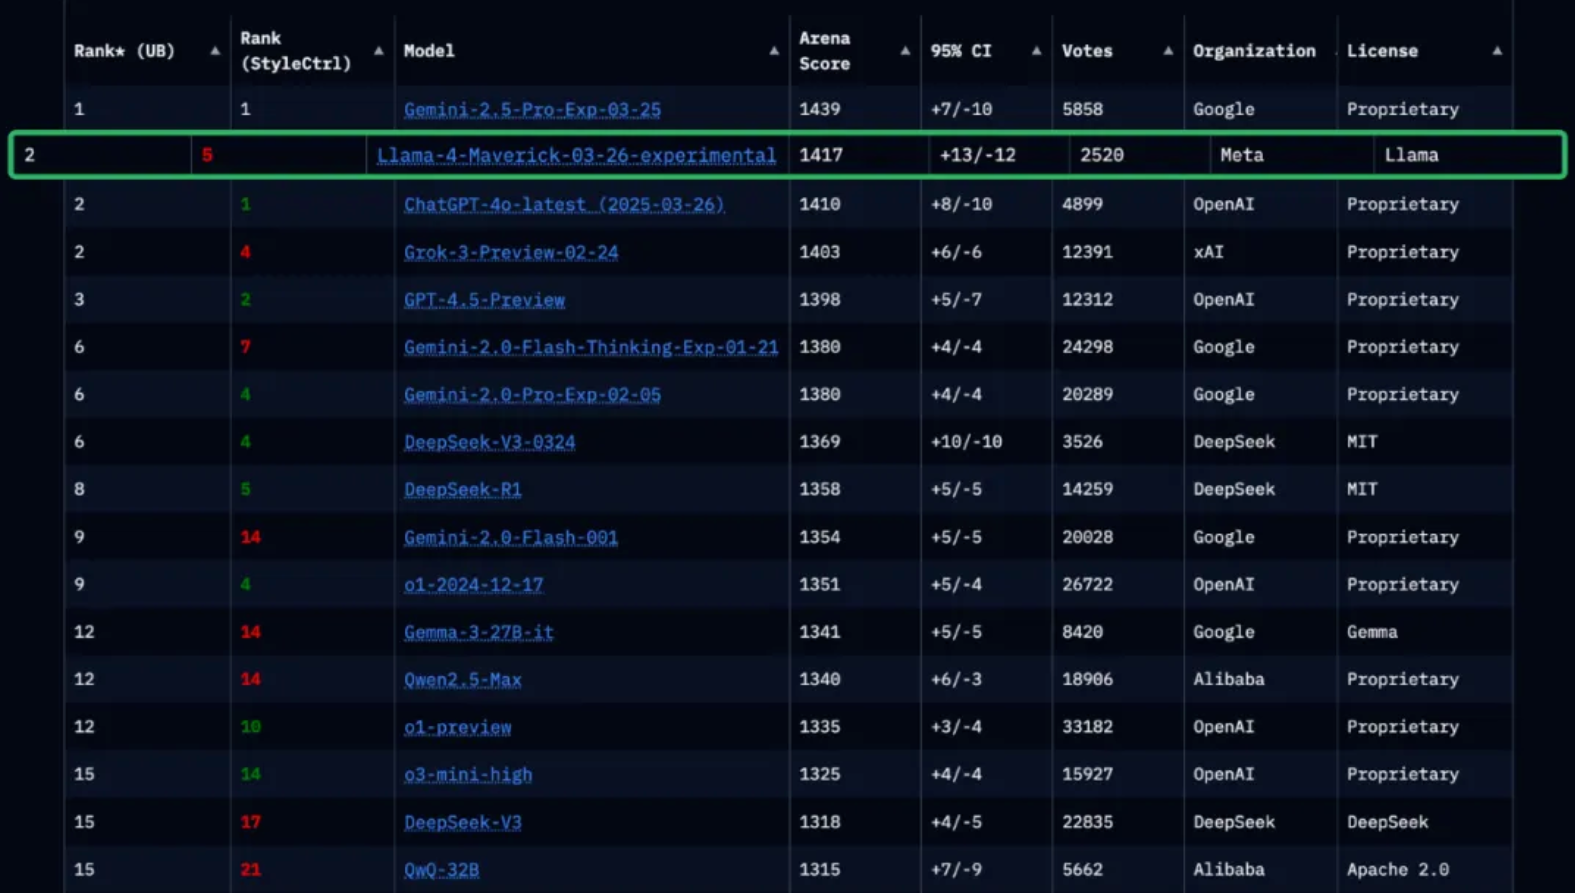Click votes value 12391
Image resolution: width=1575 pixels, height=893 pixels.
(x=1088, y=252)
